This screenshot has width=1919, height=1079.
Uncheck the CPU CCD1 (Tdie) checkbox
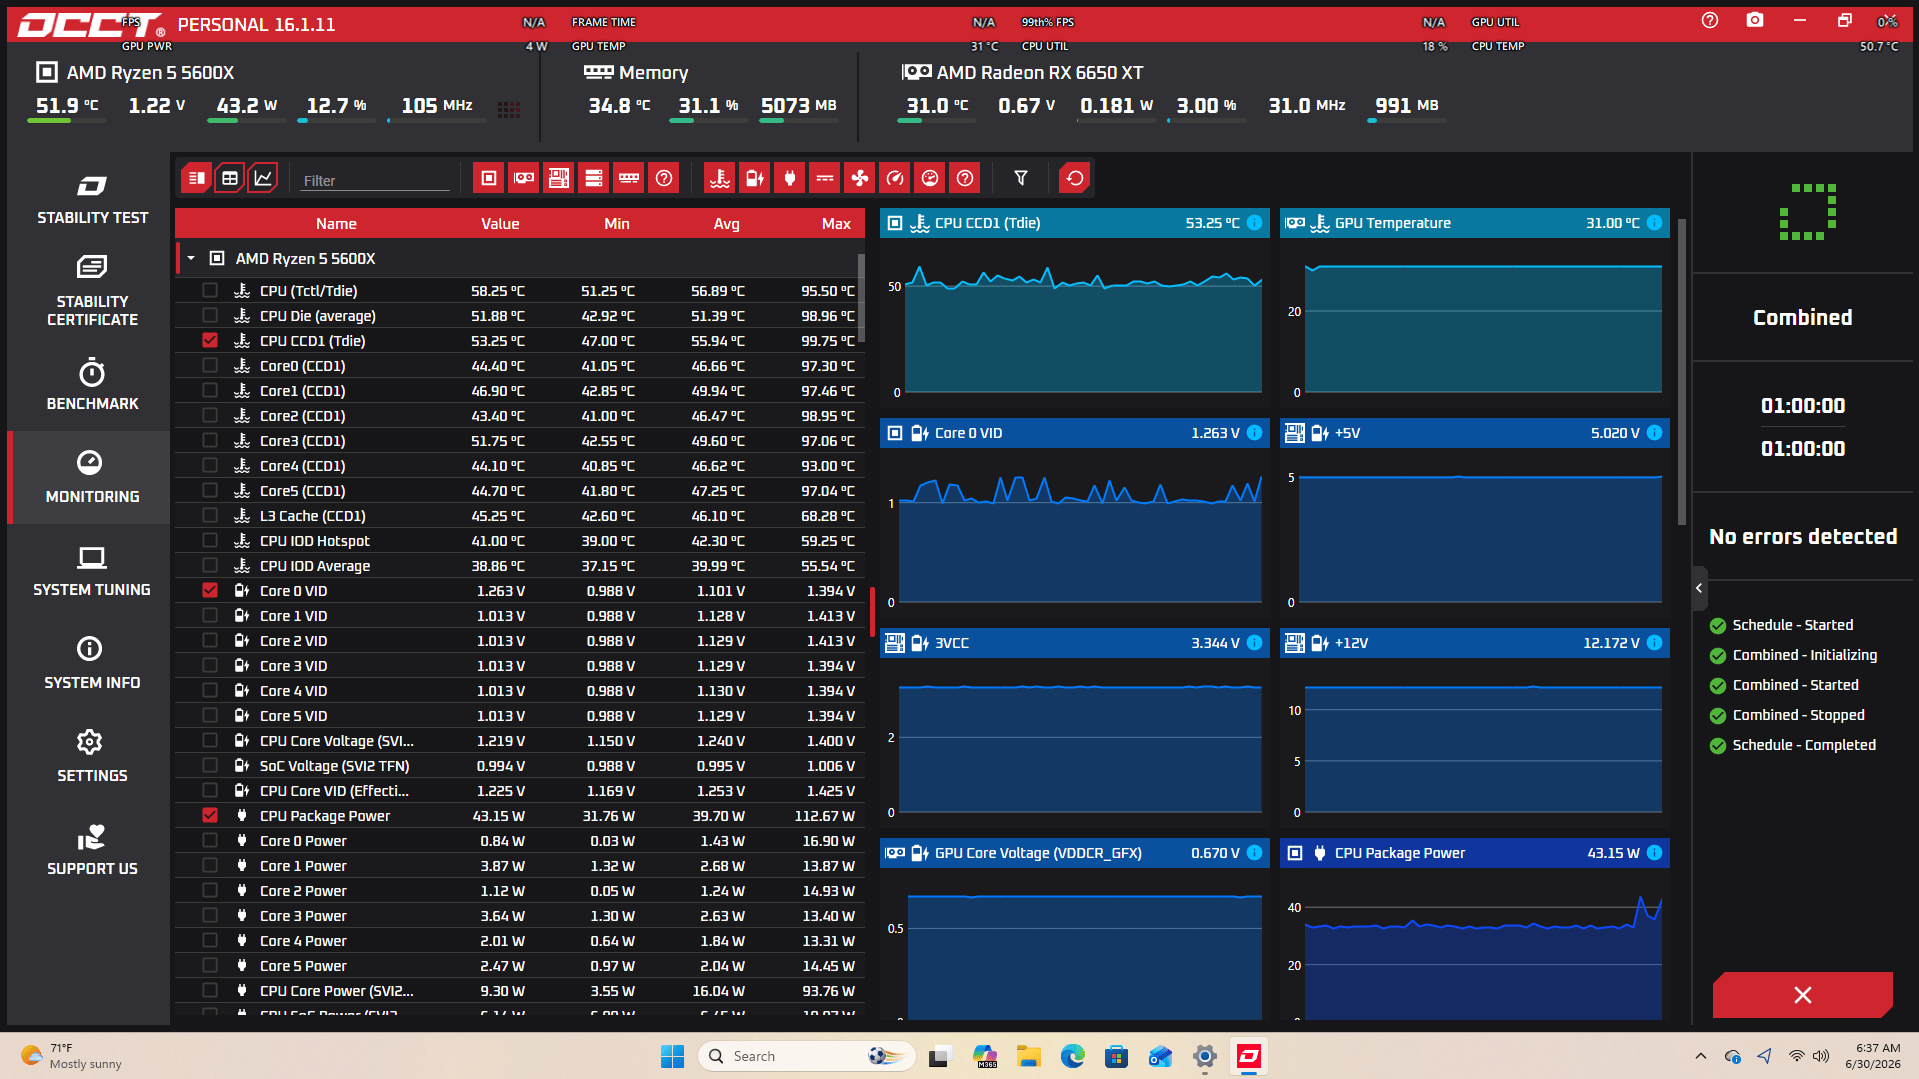(x=210, y=340)
